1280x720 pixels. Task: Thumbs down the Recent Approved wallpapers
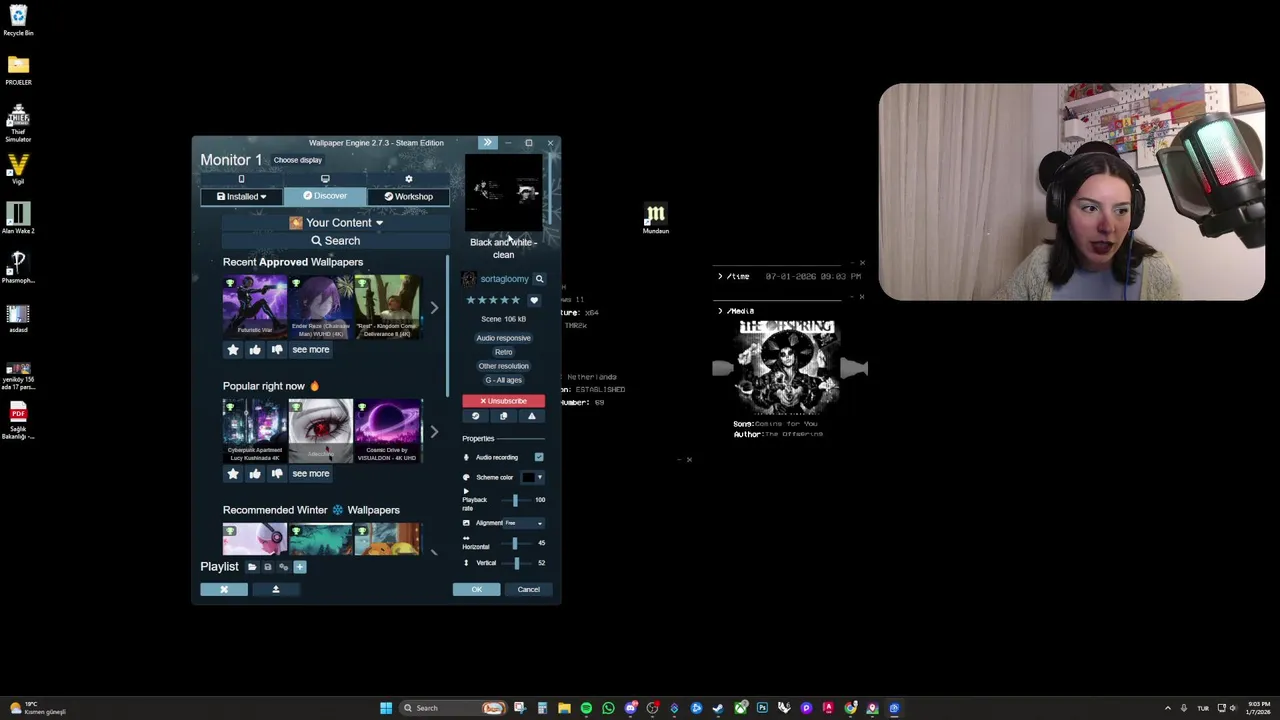click(277, 350)
